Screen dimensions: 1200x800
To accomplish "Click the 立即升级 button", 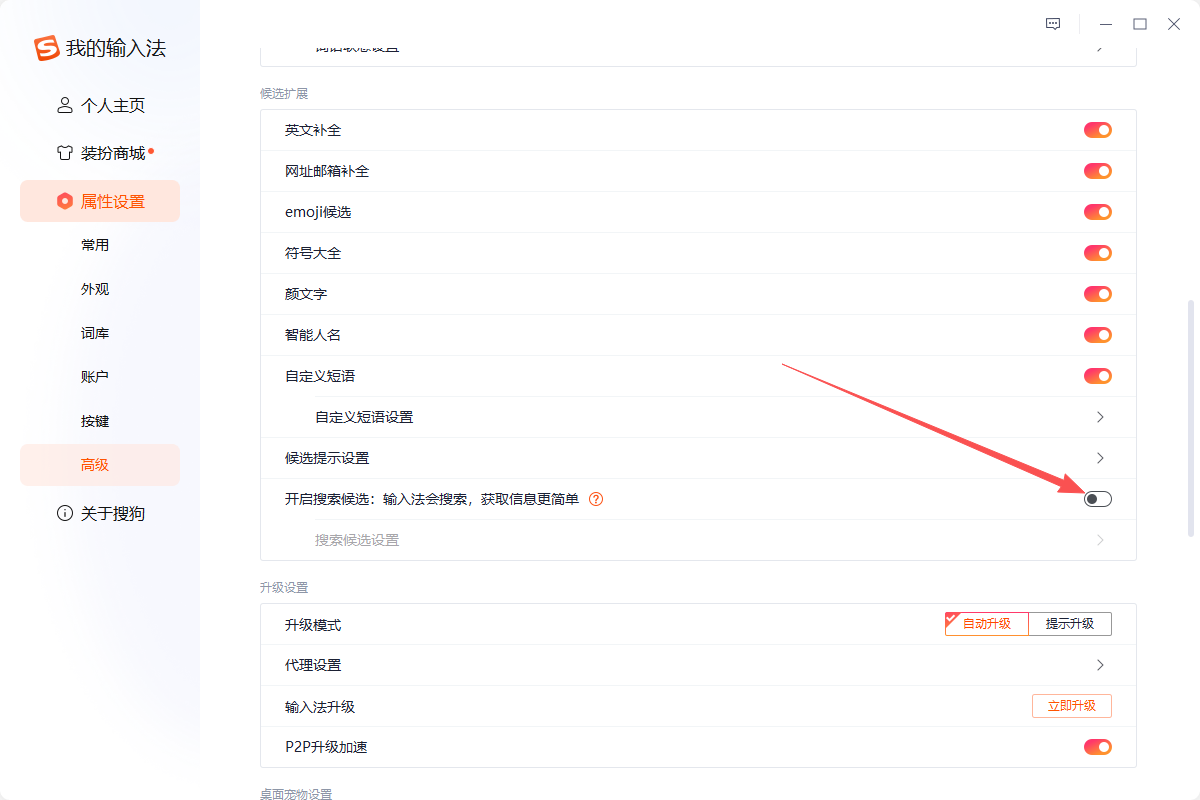I will point(1072,706).
